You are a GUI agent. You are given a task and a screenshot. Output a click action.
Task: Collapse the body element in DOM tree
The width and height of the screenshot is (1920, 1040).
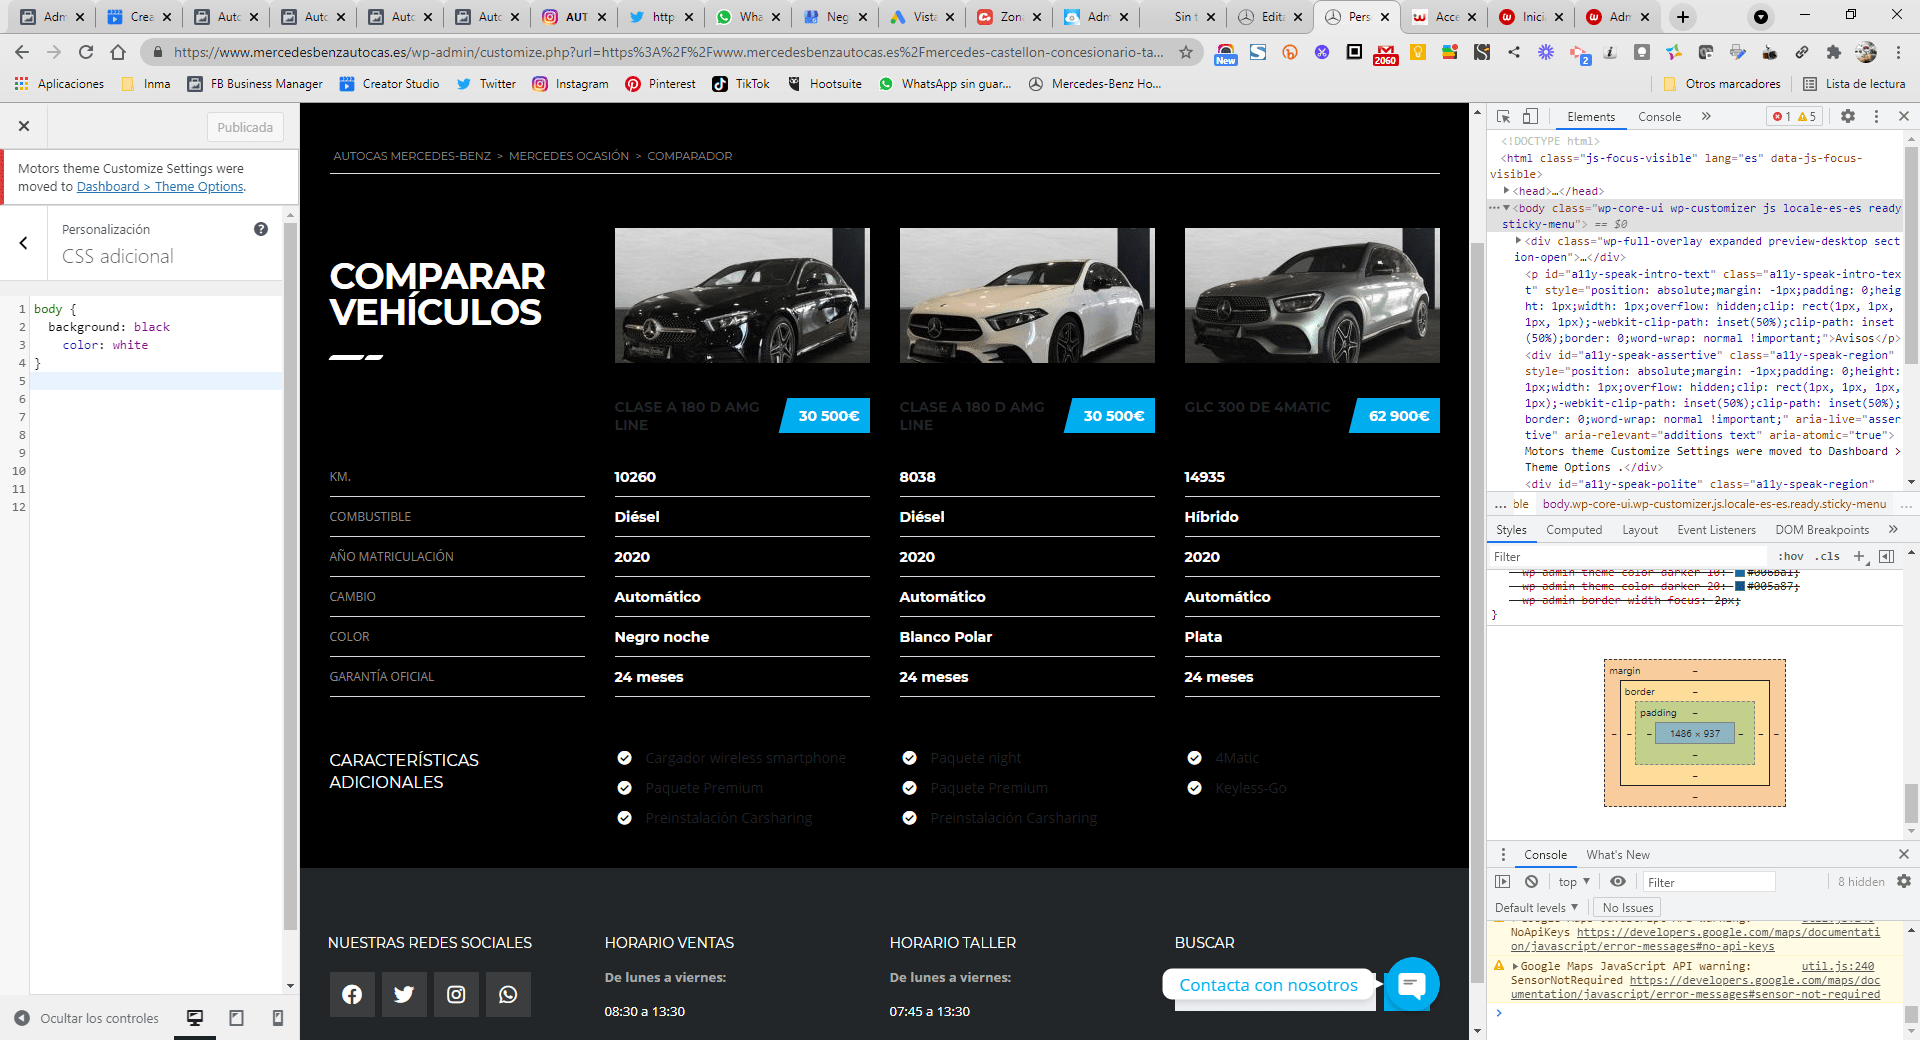click(1507, 208)
